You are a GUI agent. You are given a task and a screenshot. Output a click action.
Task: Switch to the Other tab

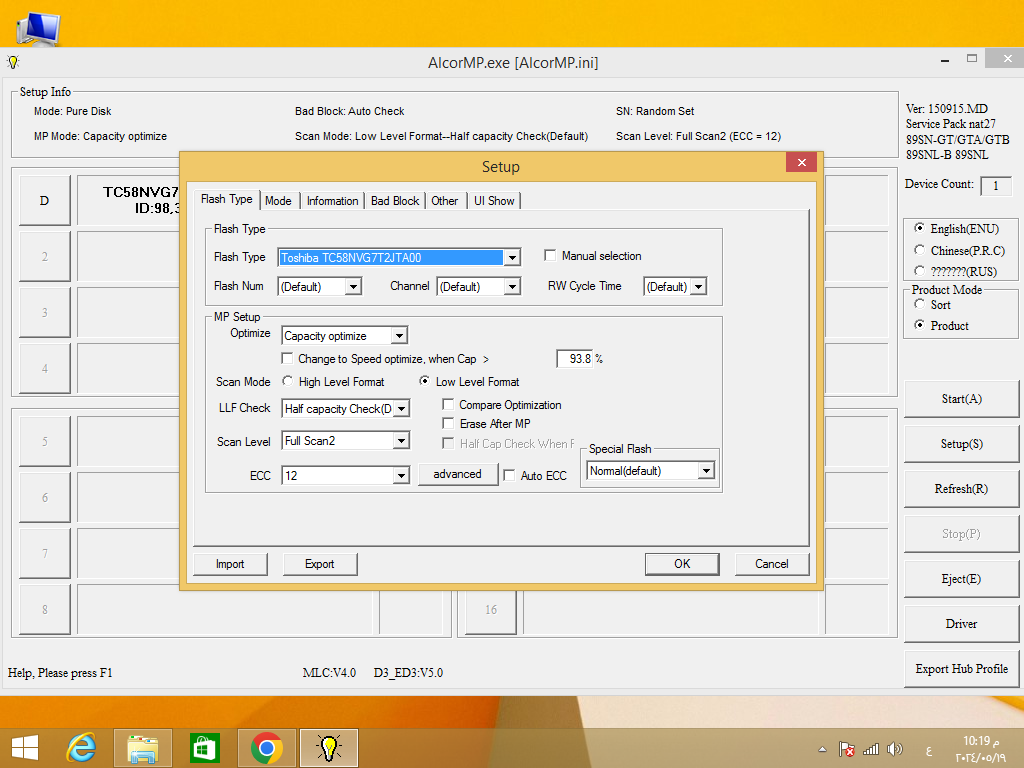[x=445, y=200]
